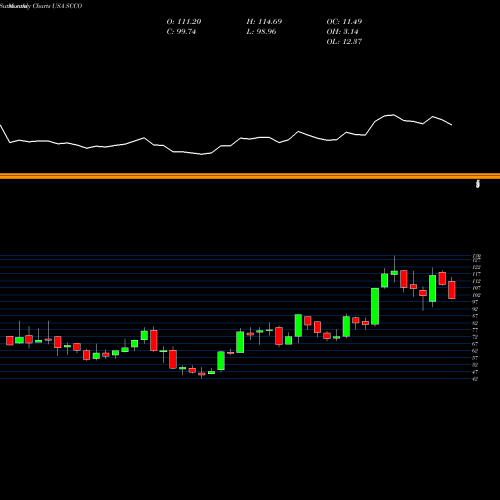Click the OH: 3.14 value
The height and width of the screenshot is (500, 500).
[x=342, y=32]
